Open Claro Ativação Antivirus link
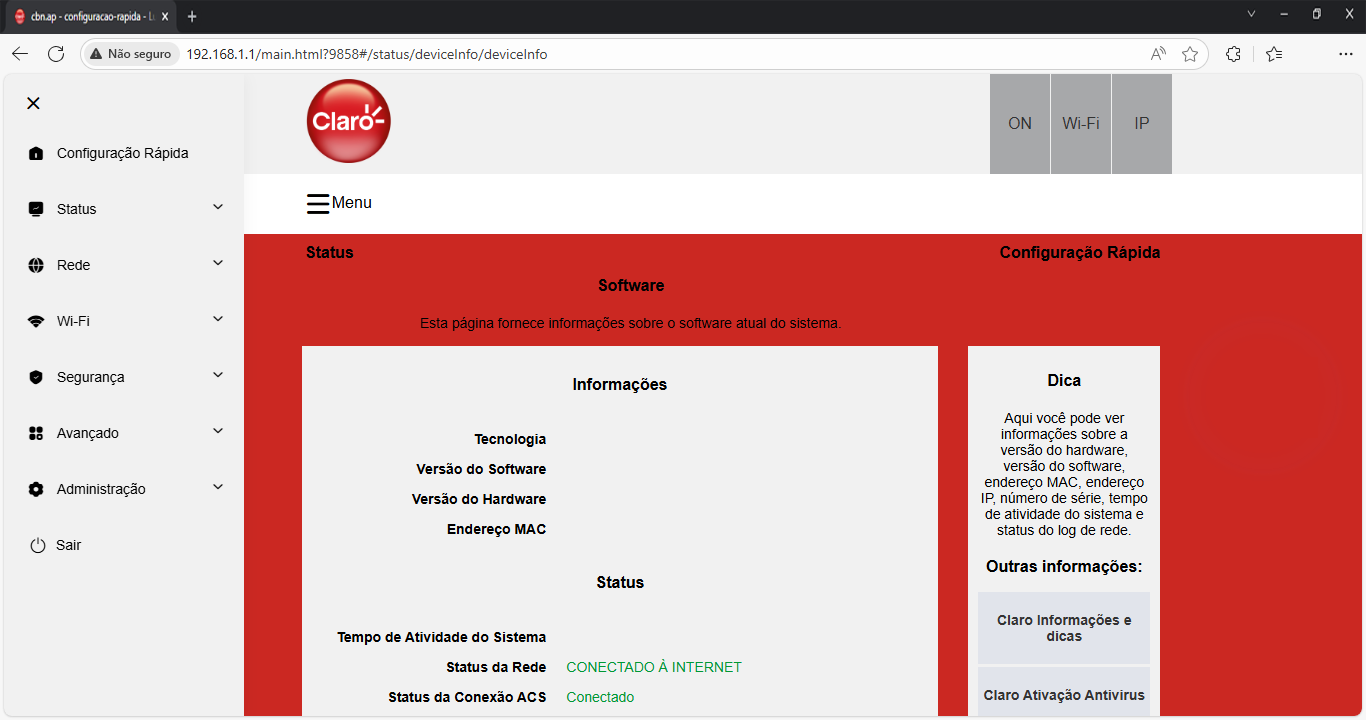 [1064, 695]
